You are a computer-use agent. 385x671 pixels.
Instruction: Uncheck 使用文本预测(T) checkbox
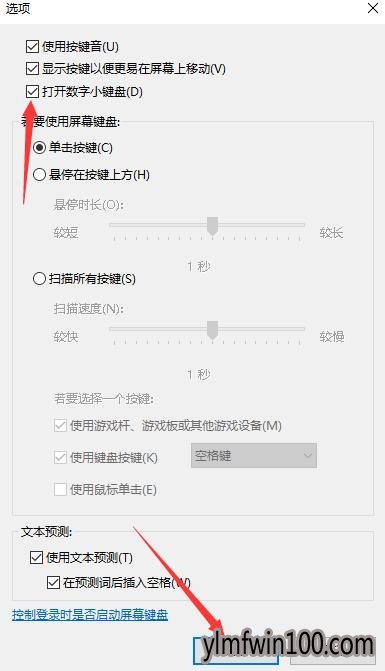pyautogui.click(x=36, y=558)
